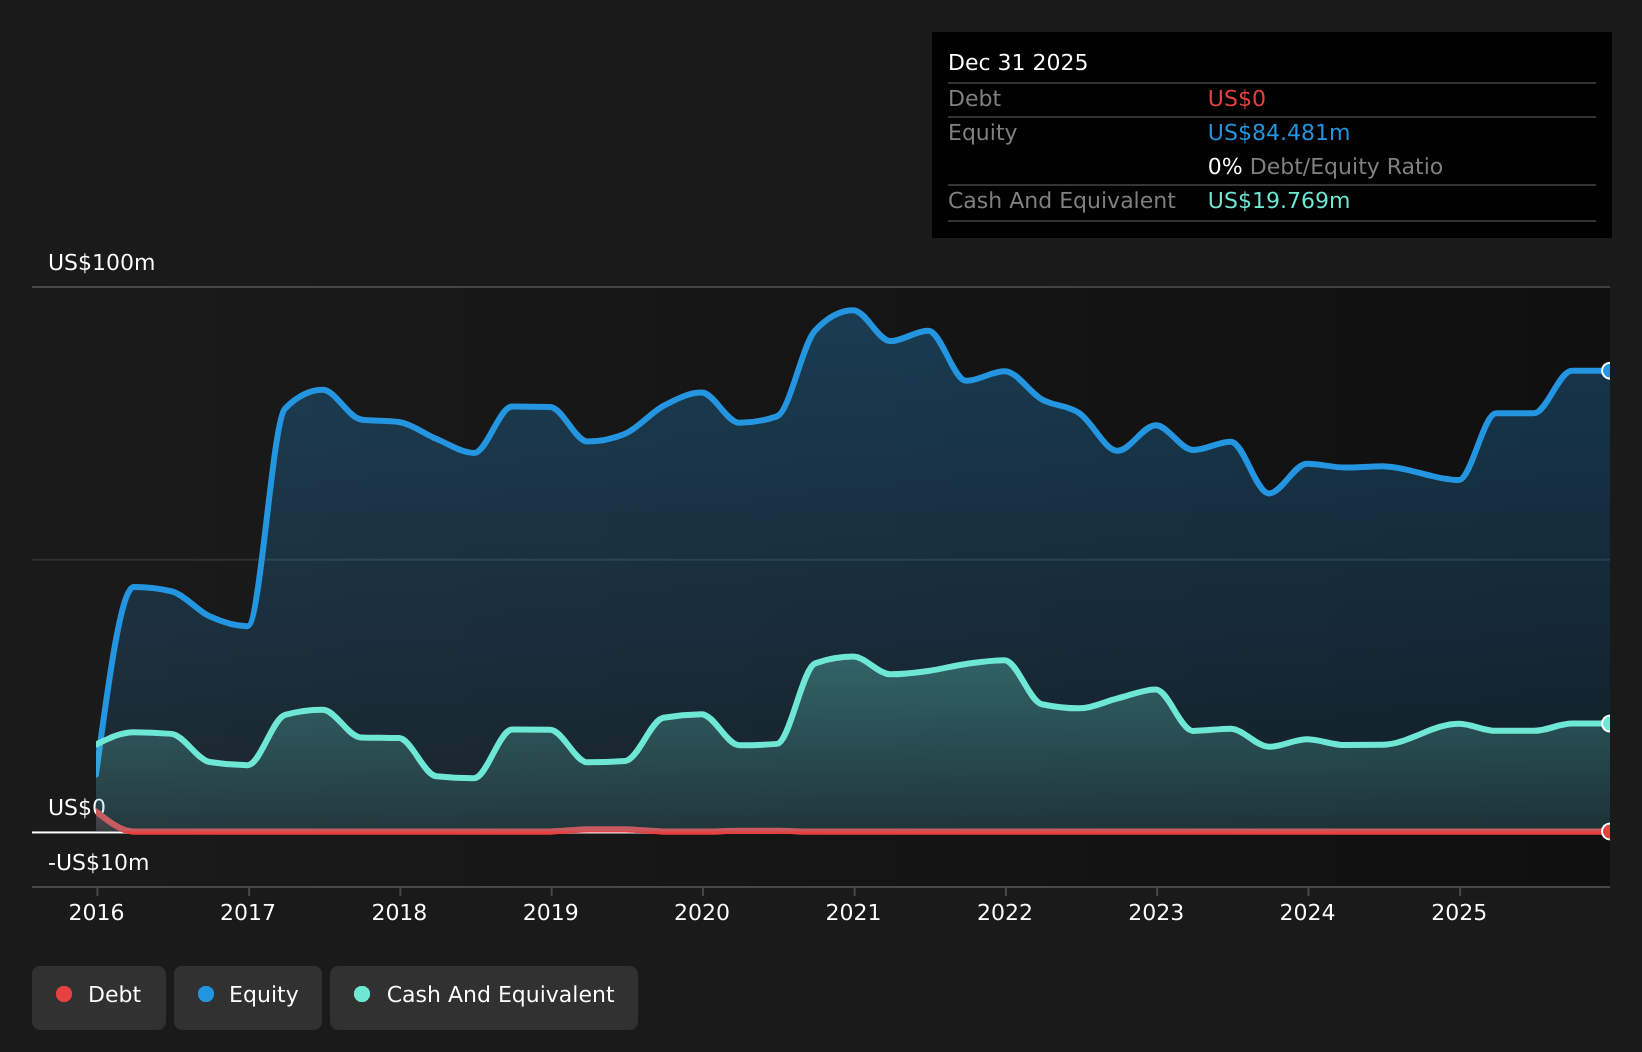Select the red Debt endpoint marker
Screen dimensions: 1642x1052
point(1608,831)
